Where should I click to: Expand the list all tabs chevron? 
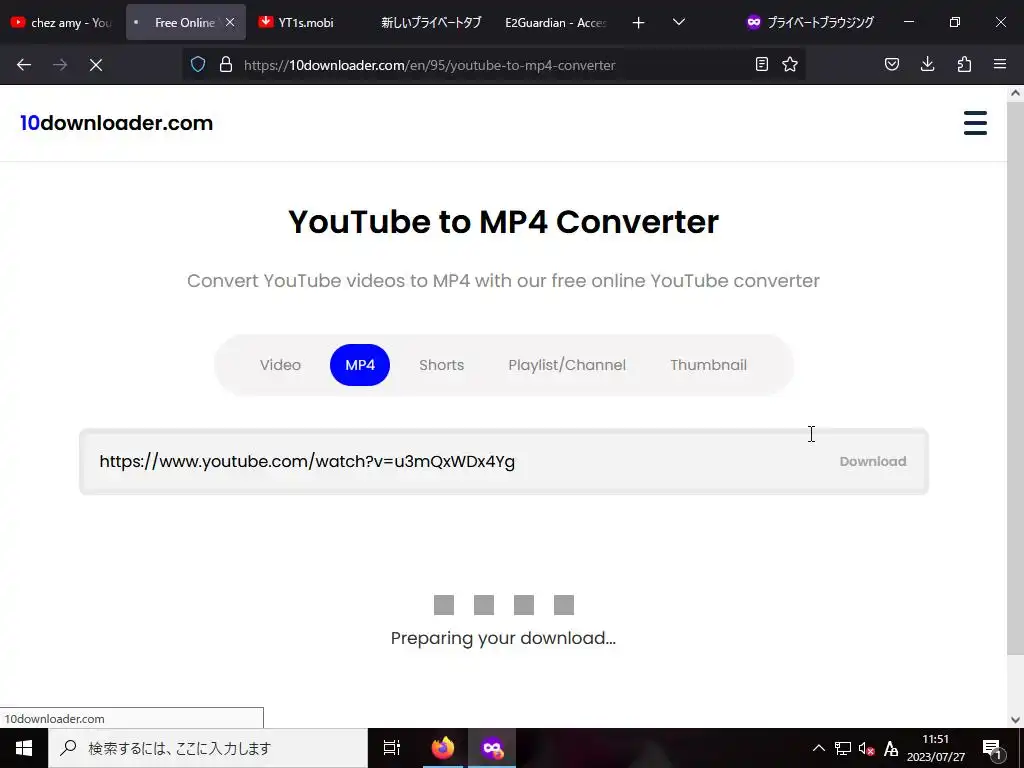pyautogui.click(x=679, y=23)
